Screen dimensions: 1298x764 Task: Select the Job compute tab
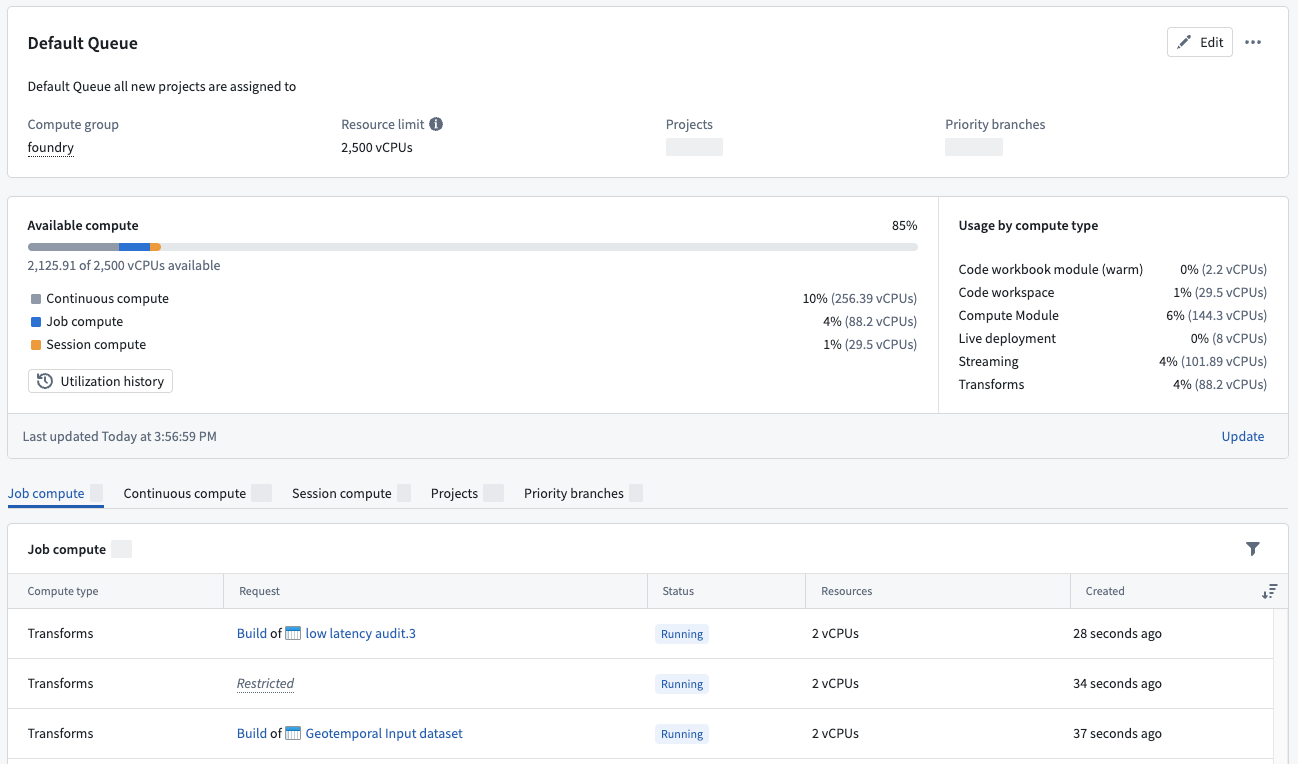(55, 493)
